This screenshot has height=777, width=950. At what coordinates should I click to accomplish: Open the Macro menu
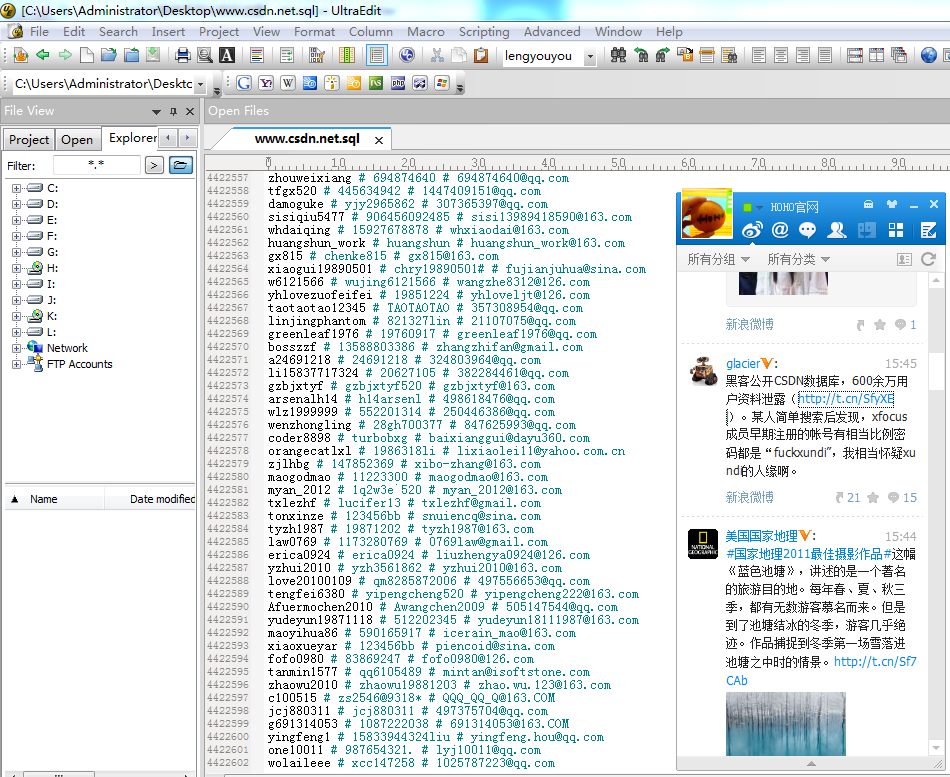[x=425, y=32]
